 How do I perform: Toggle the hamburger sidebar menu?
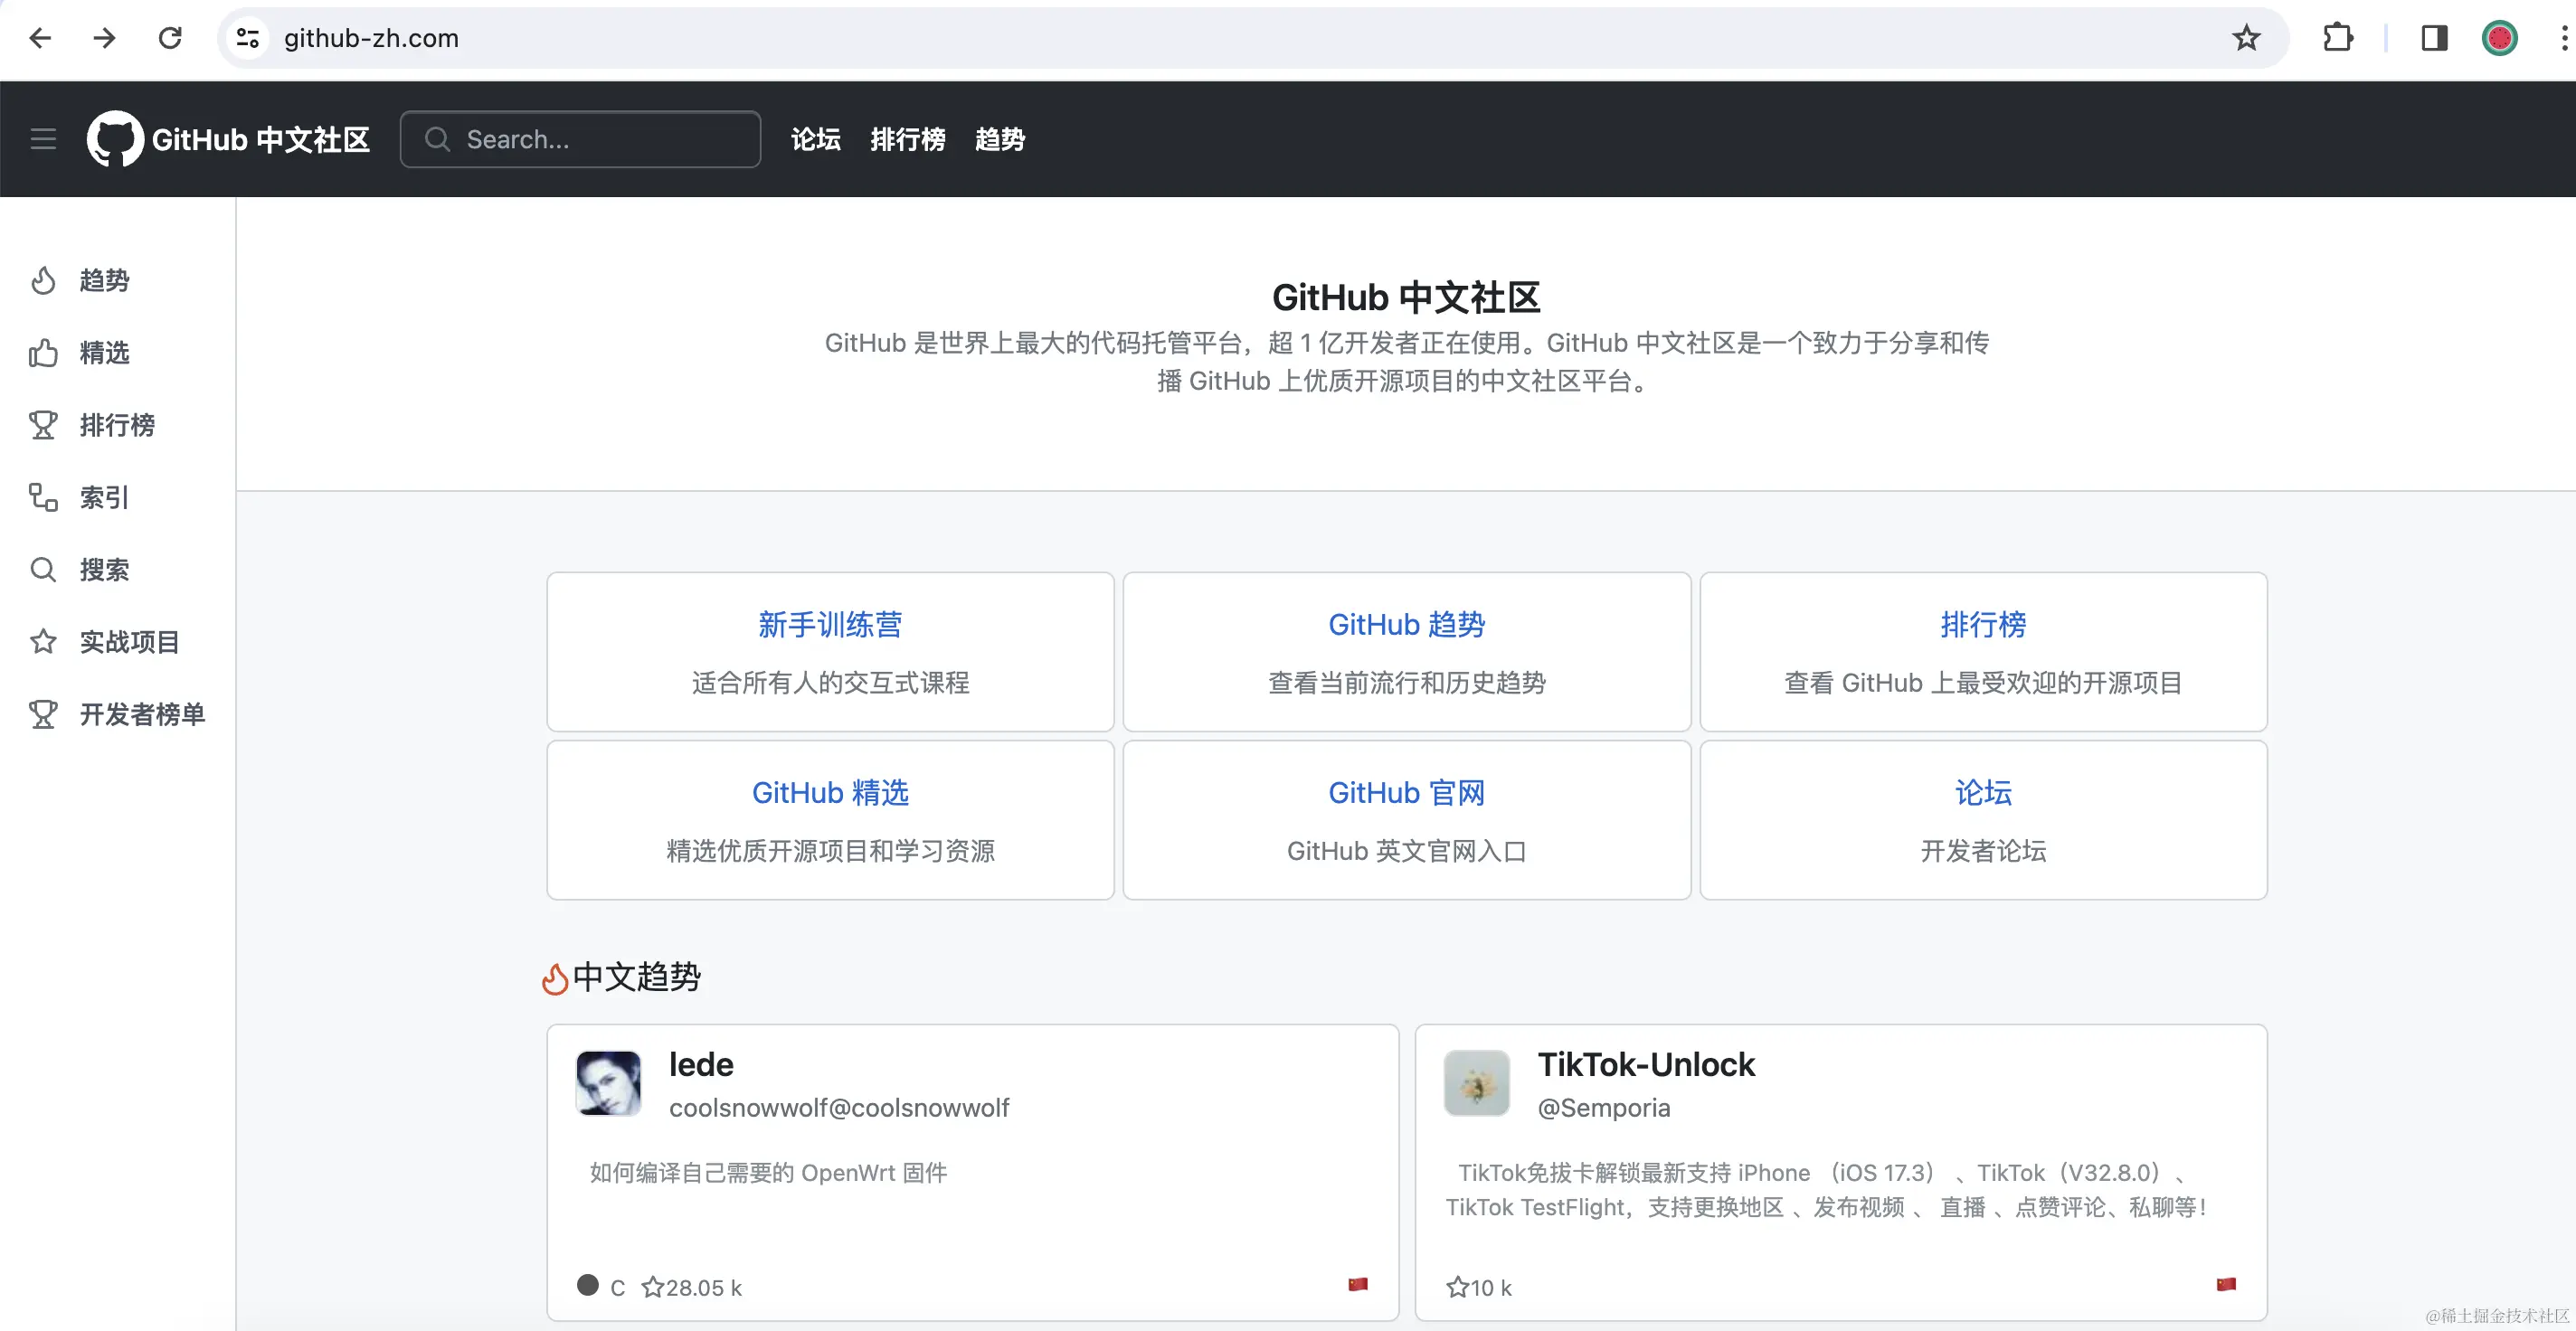point(43,139)
